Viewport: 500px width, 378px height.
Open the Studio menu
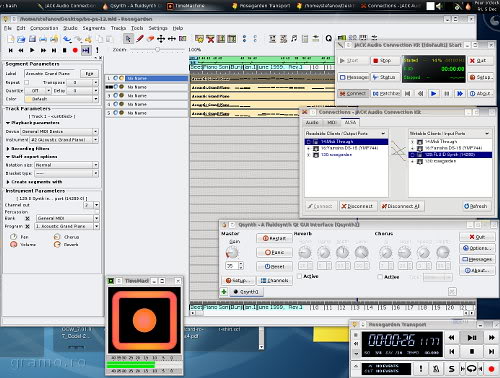click(x=70, y=28)
